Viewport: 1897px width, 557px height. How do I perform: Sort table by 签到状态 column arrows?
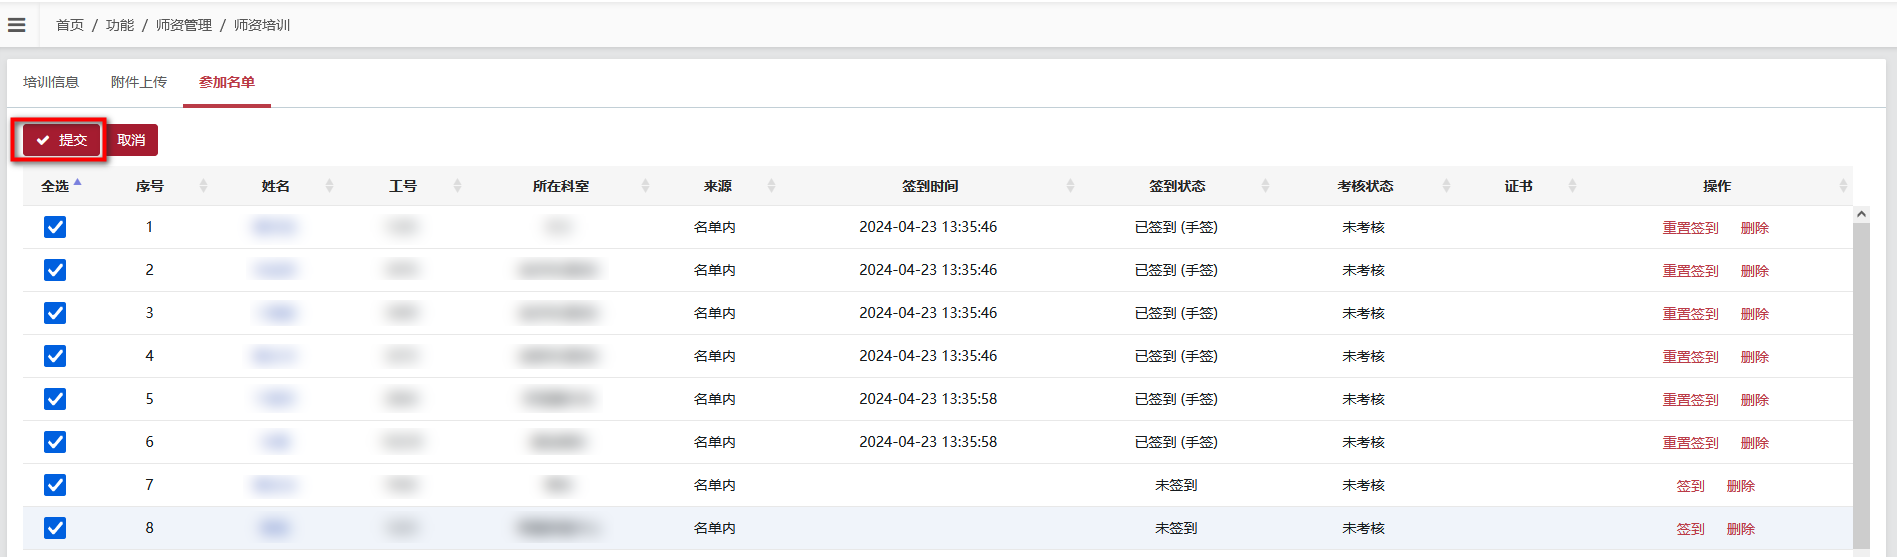click(x=1265, y=186)
